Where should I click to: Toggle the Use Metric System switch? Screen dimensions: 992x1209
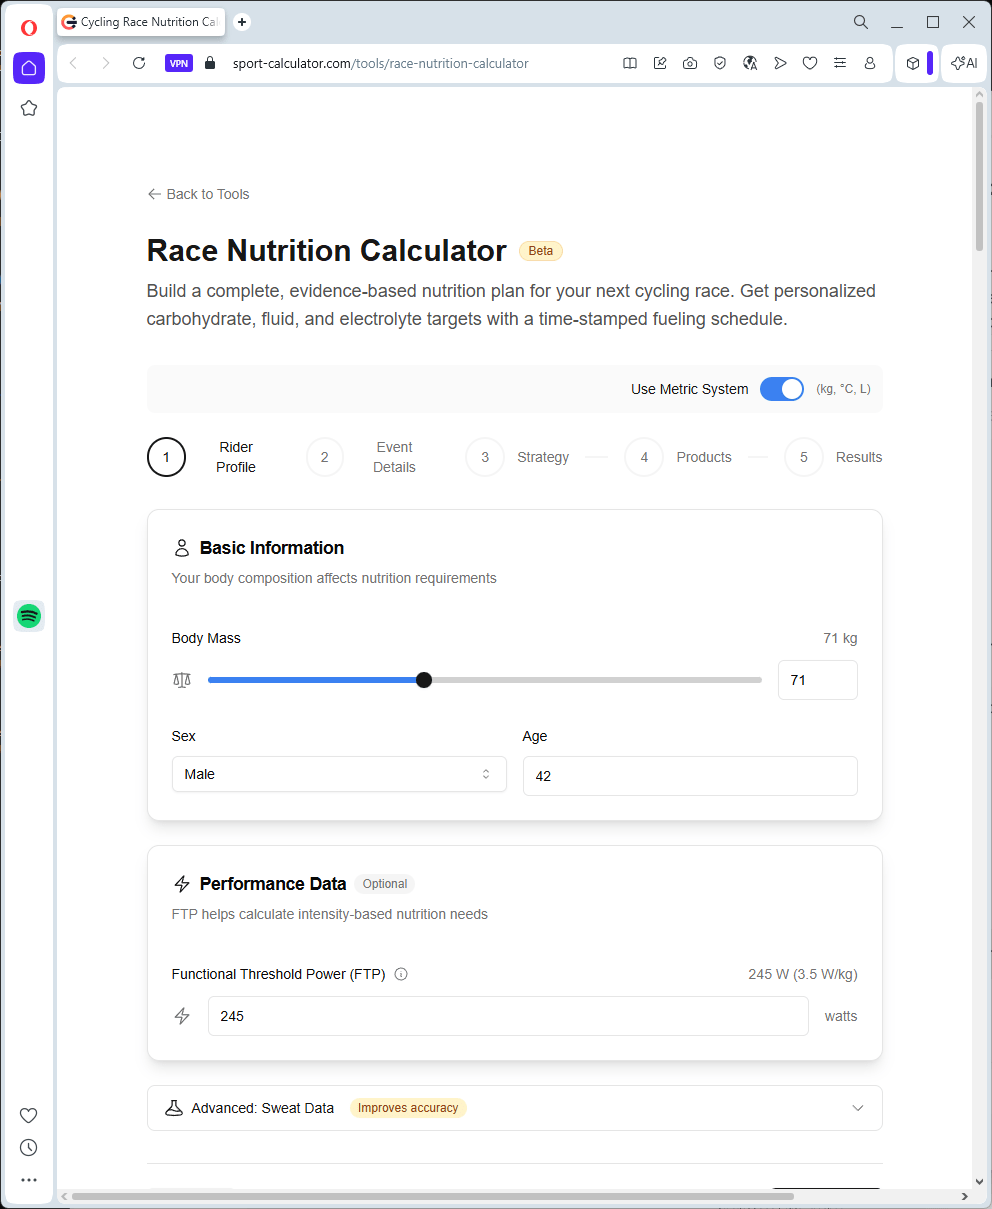(781, 389)
